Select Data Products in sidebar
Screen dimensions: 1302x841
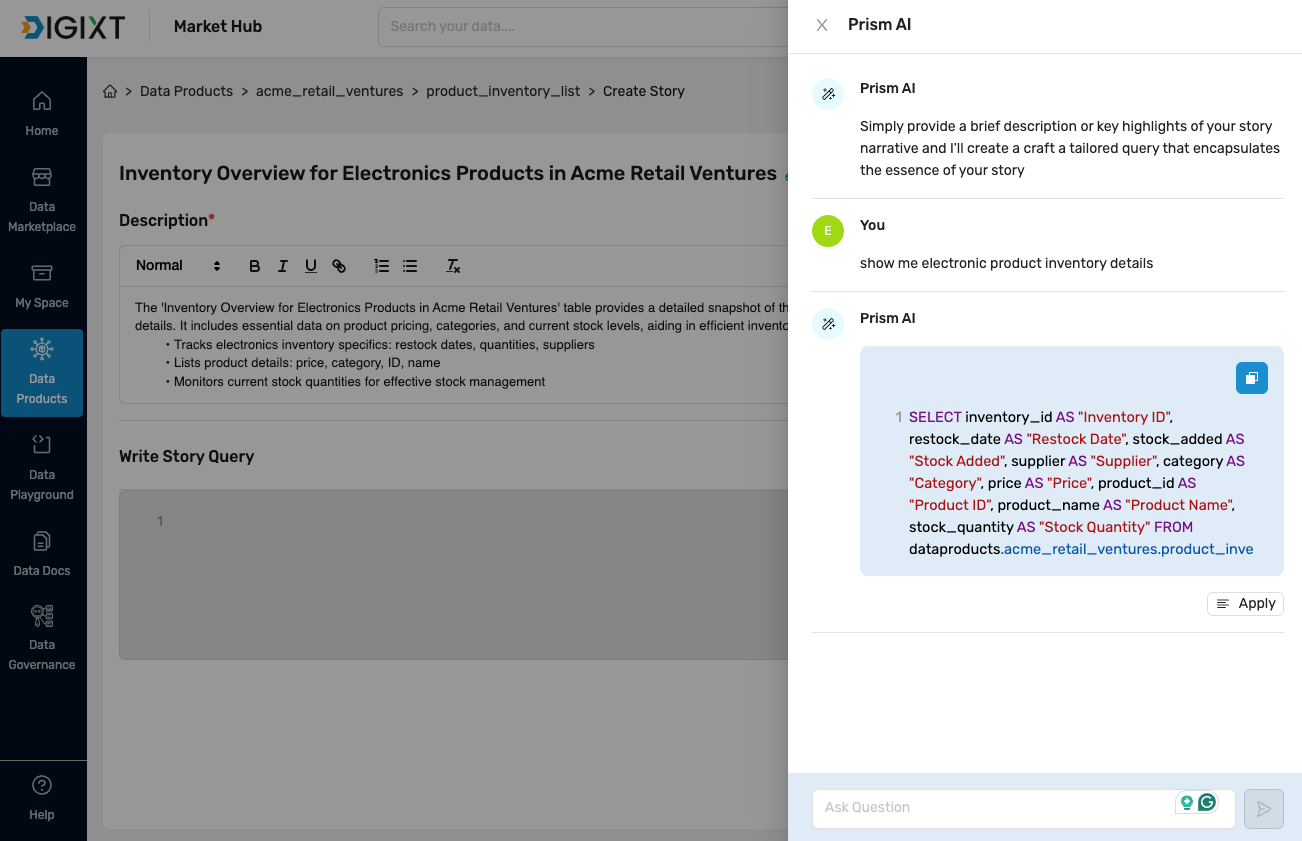[42, 372]
